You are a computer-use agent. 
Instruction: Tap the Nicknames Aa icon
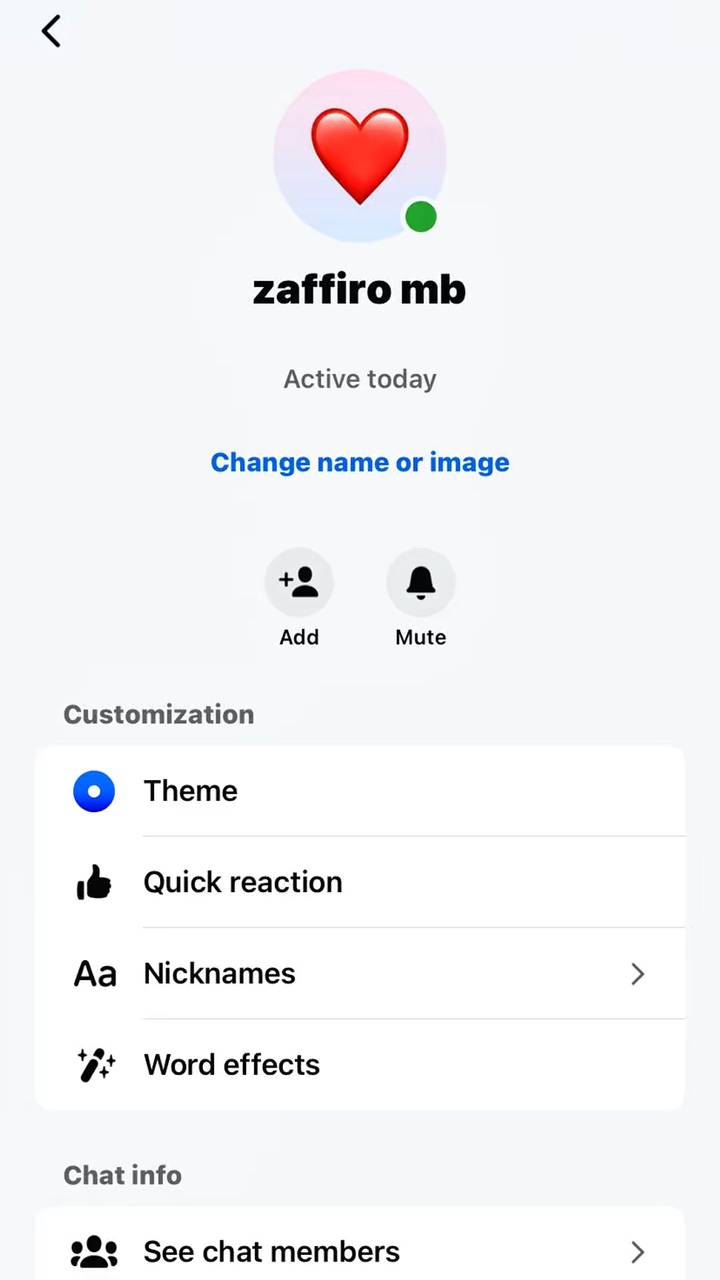(x=95, y=974)
